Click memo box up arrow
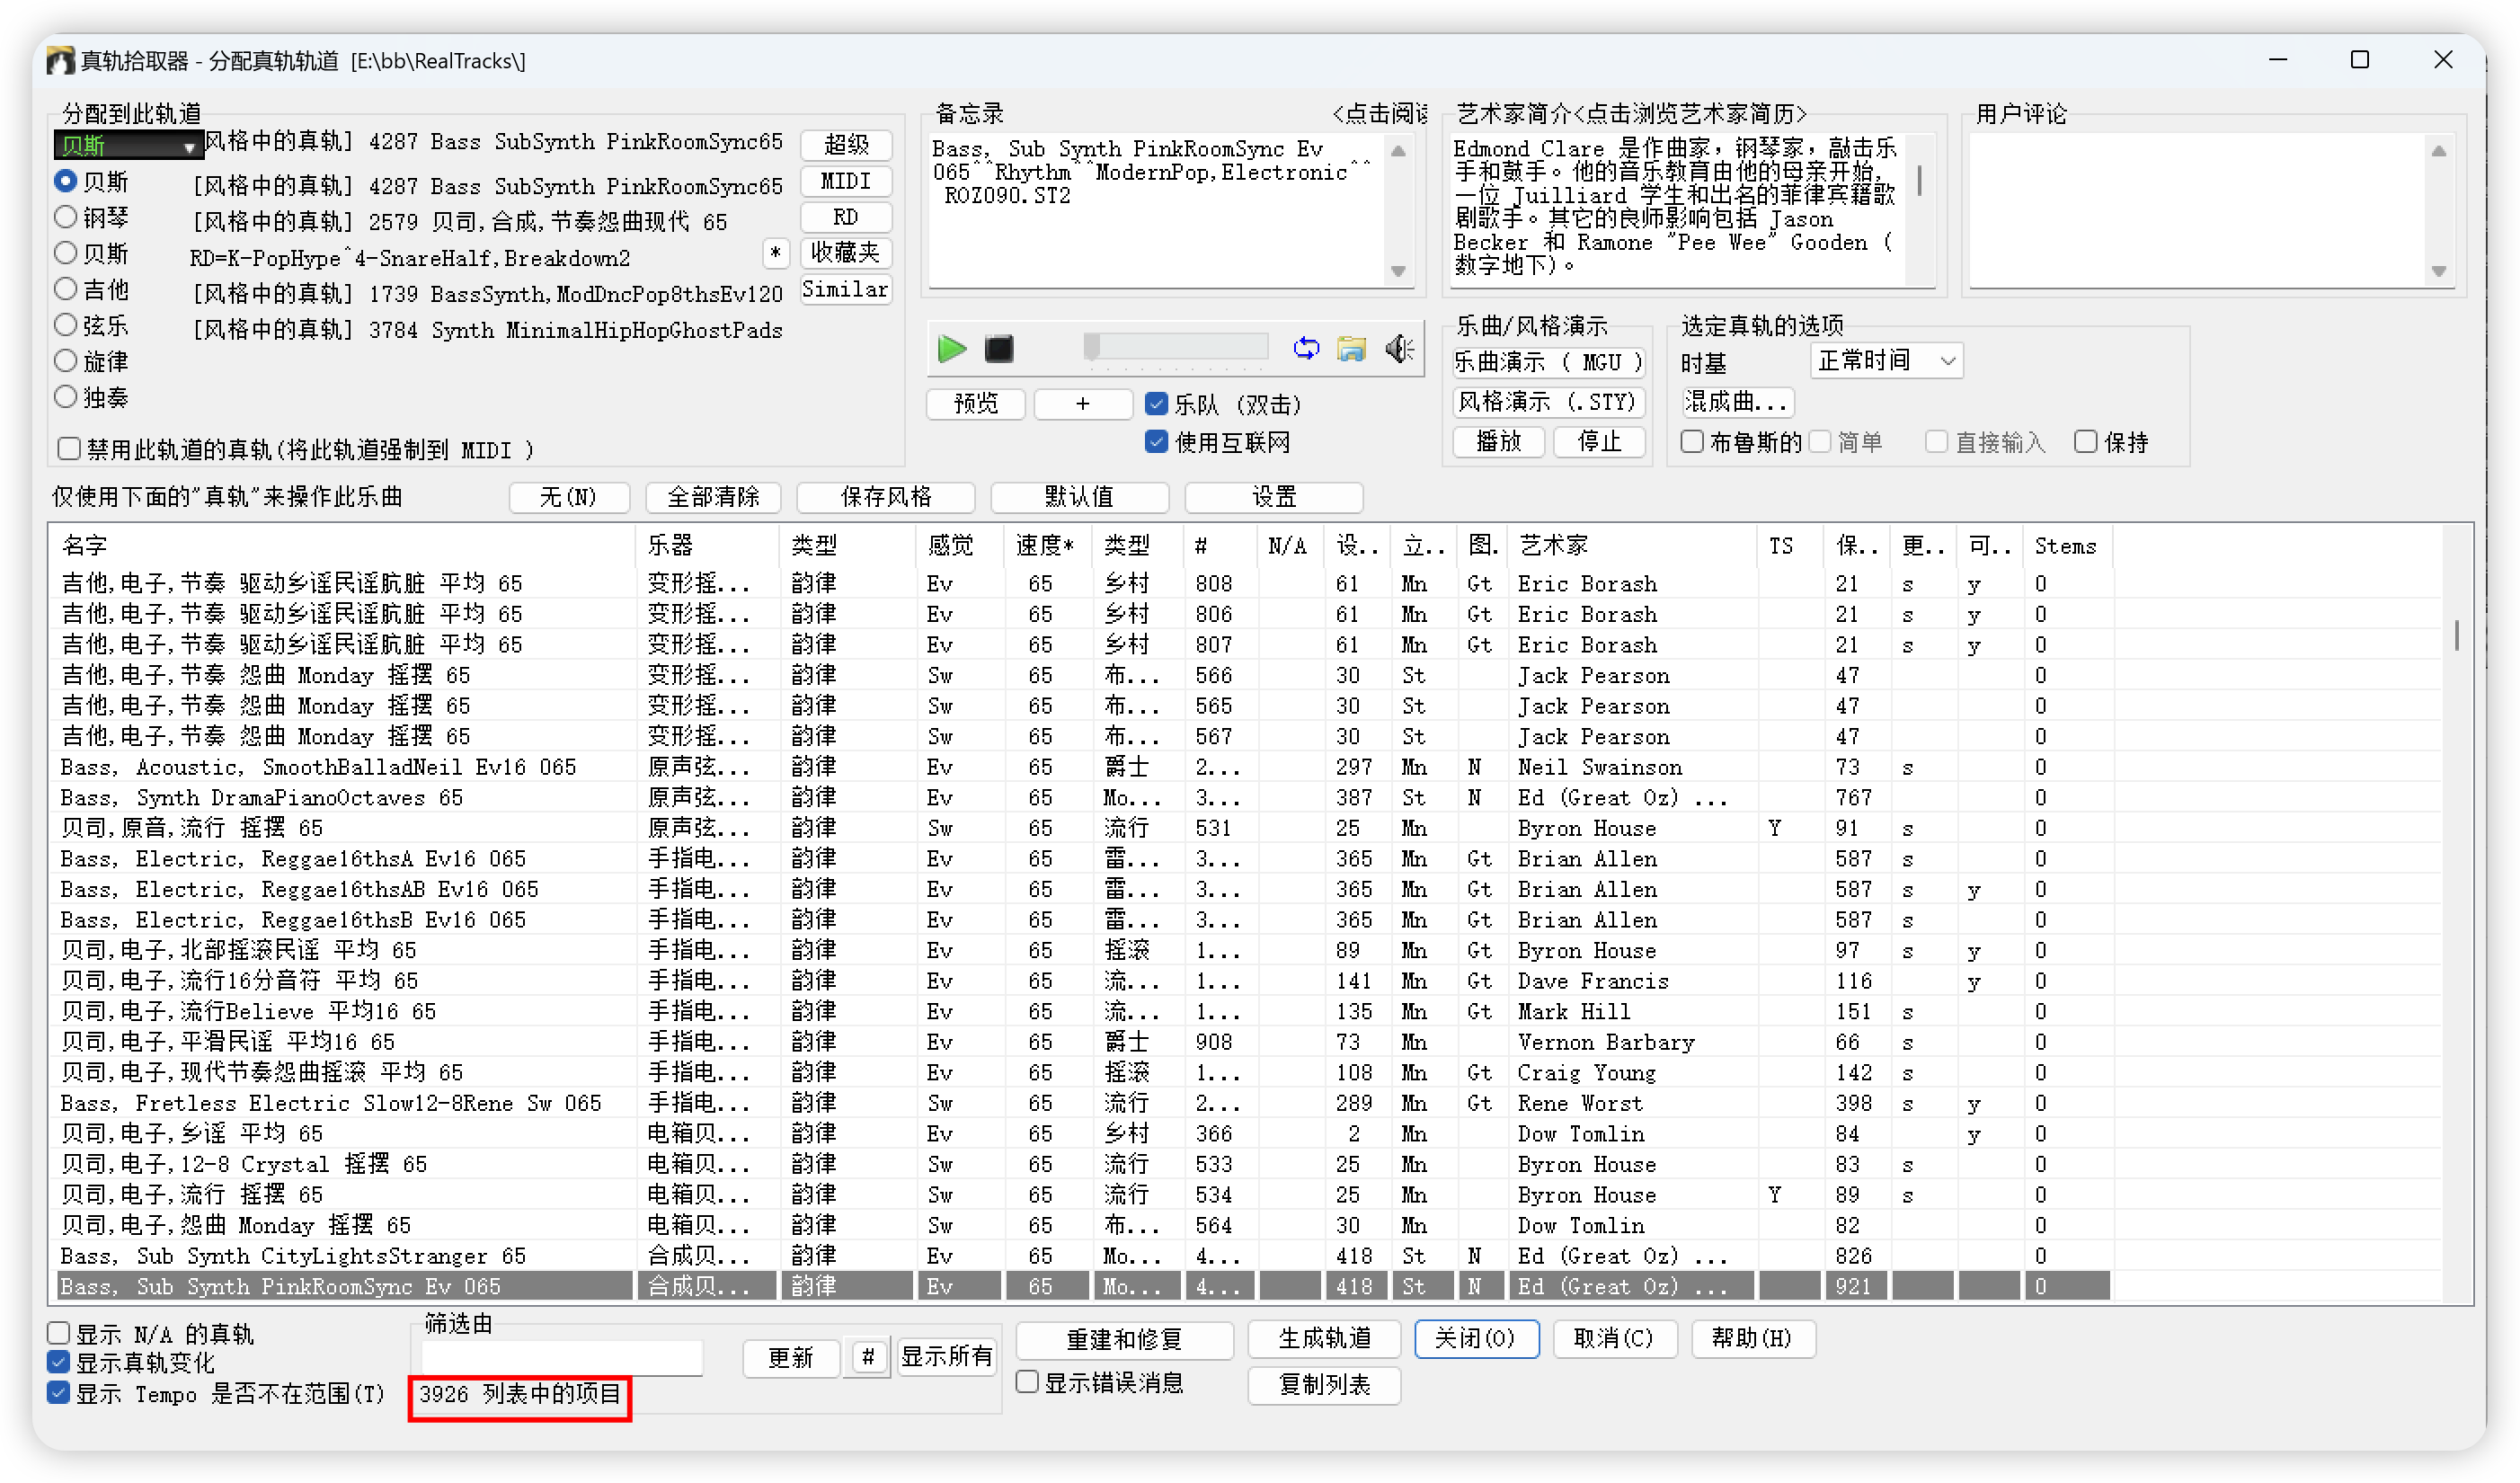 pos(1398,151)
